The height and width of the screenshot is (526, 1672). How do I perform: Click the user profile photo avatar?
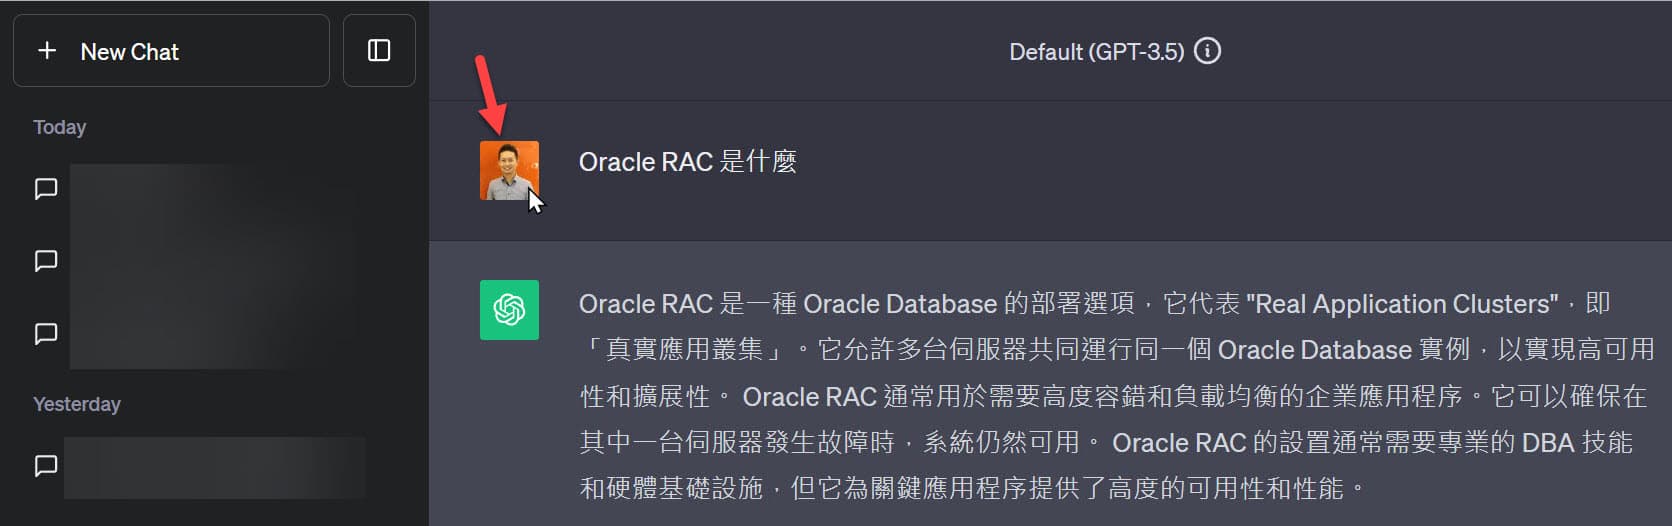click(x=509, y=170)
